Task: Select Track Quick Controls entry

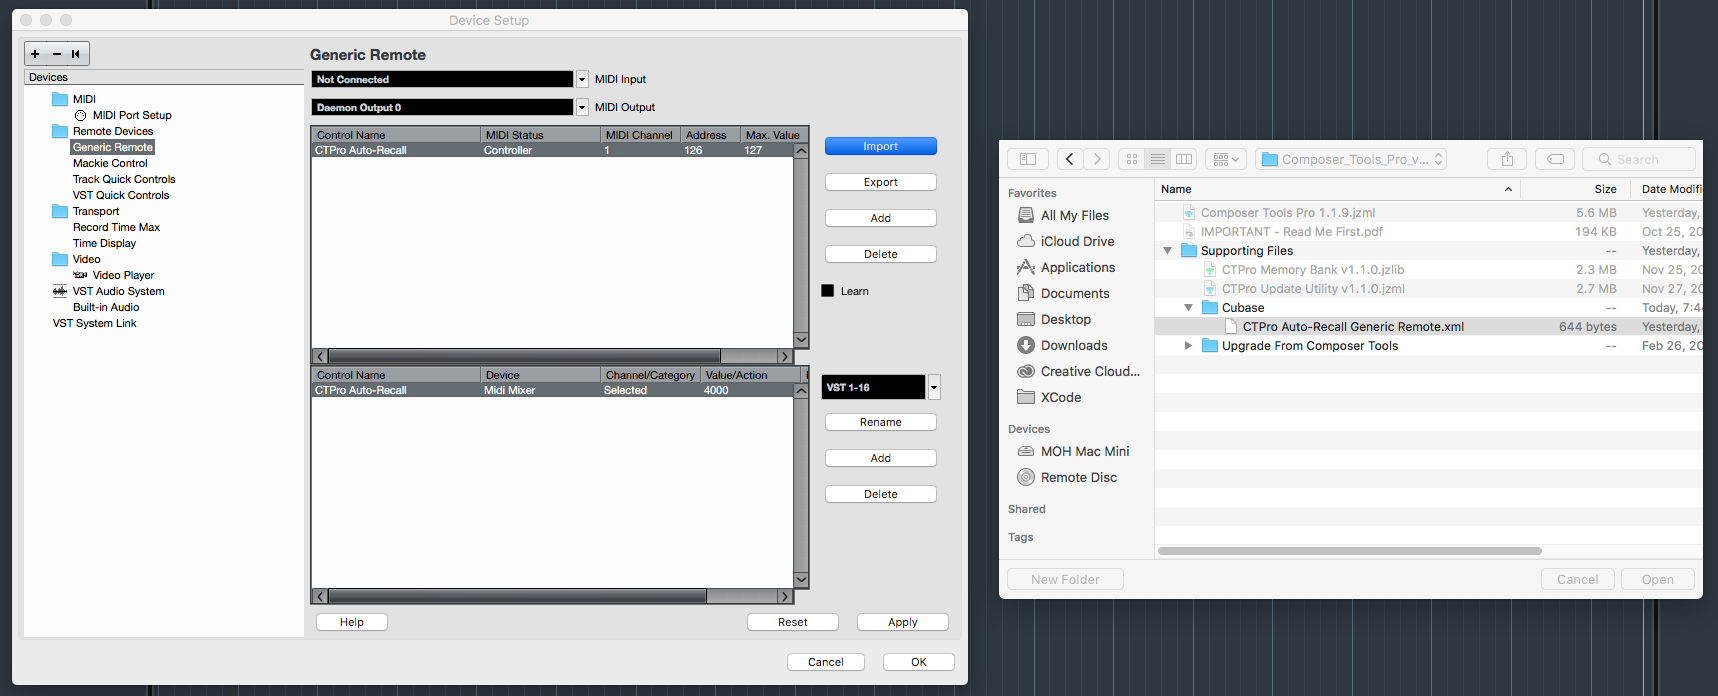Action: click(x=124, y=179)
